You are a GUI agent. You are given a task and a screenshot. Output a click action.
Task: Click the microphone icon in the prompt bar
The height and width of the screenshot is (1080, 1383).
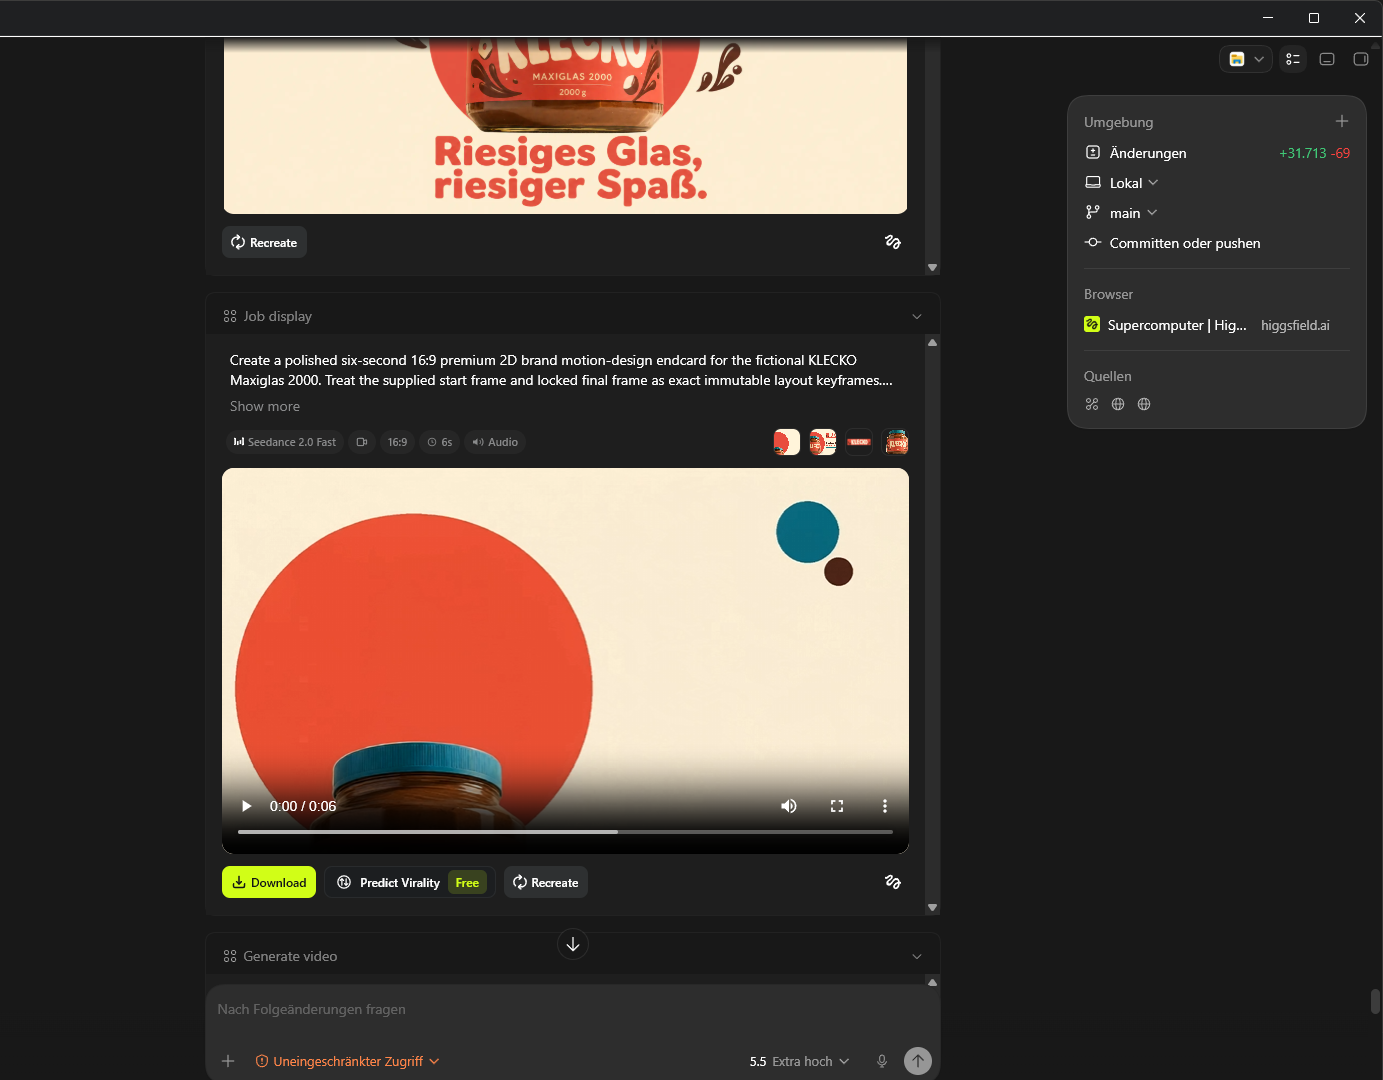882,1061
